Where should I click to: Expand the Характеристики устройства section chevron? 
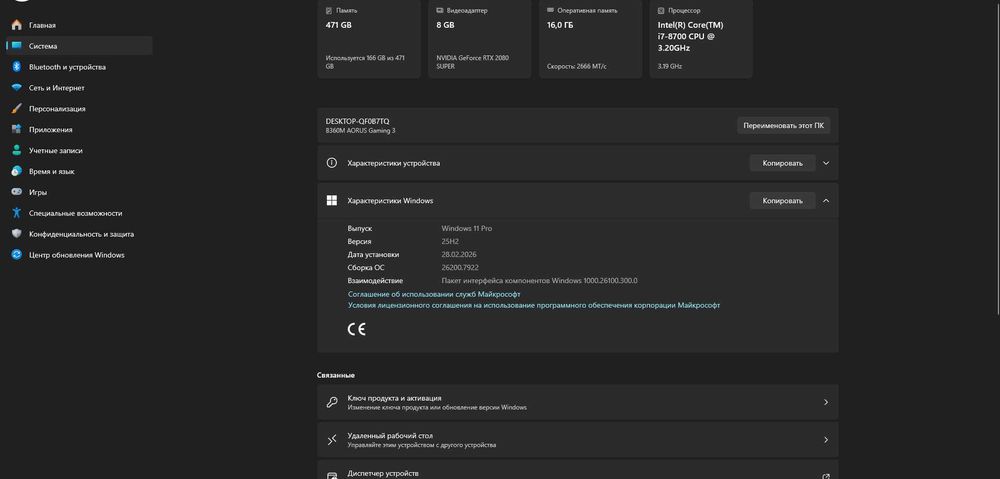coord(826,163)
